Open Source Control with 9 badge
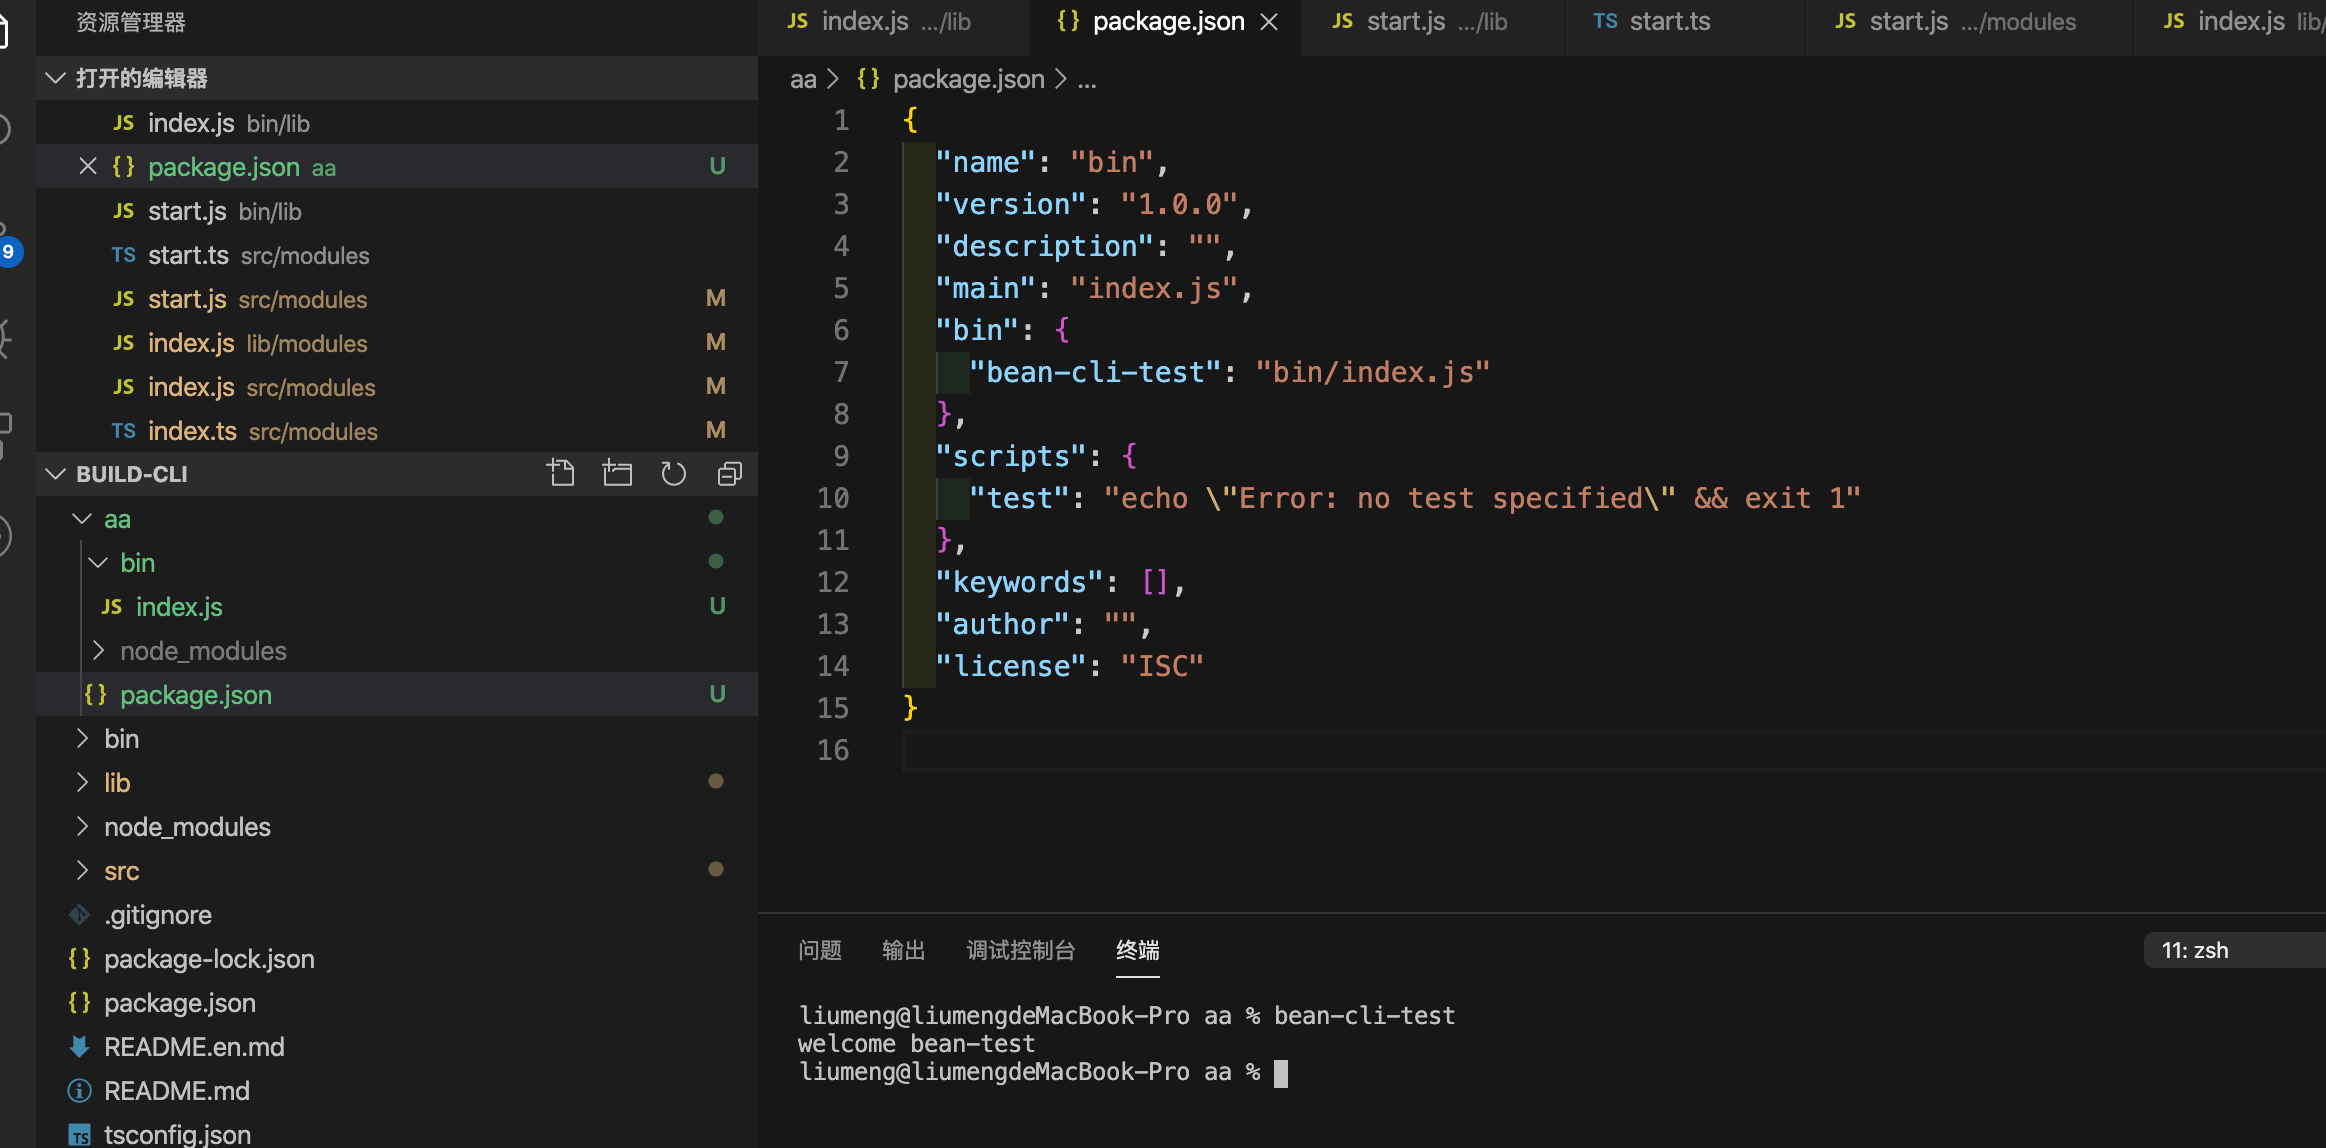This screenshot has width=2326, height=1148. (8, 250)
